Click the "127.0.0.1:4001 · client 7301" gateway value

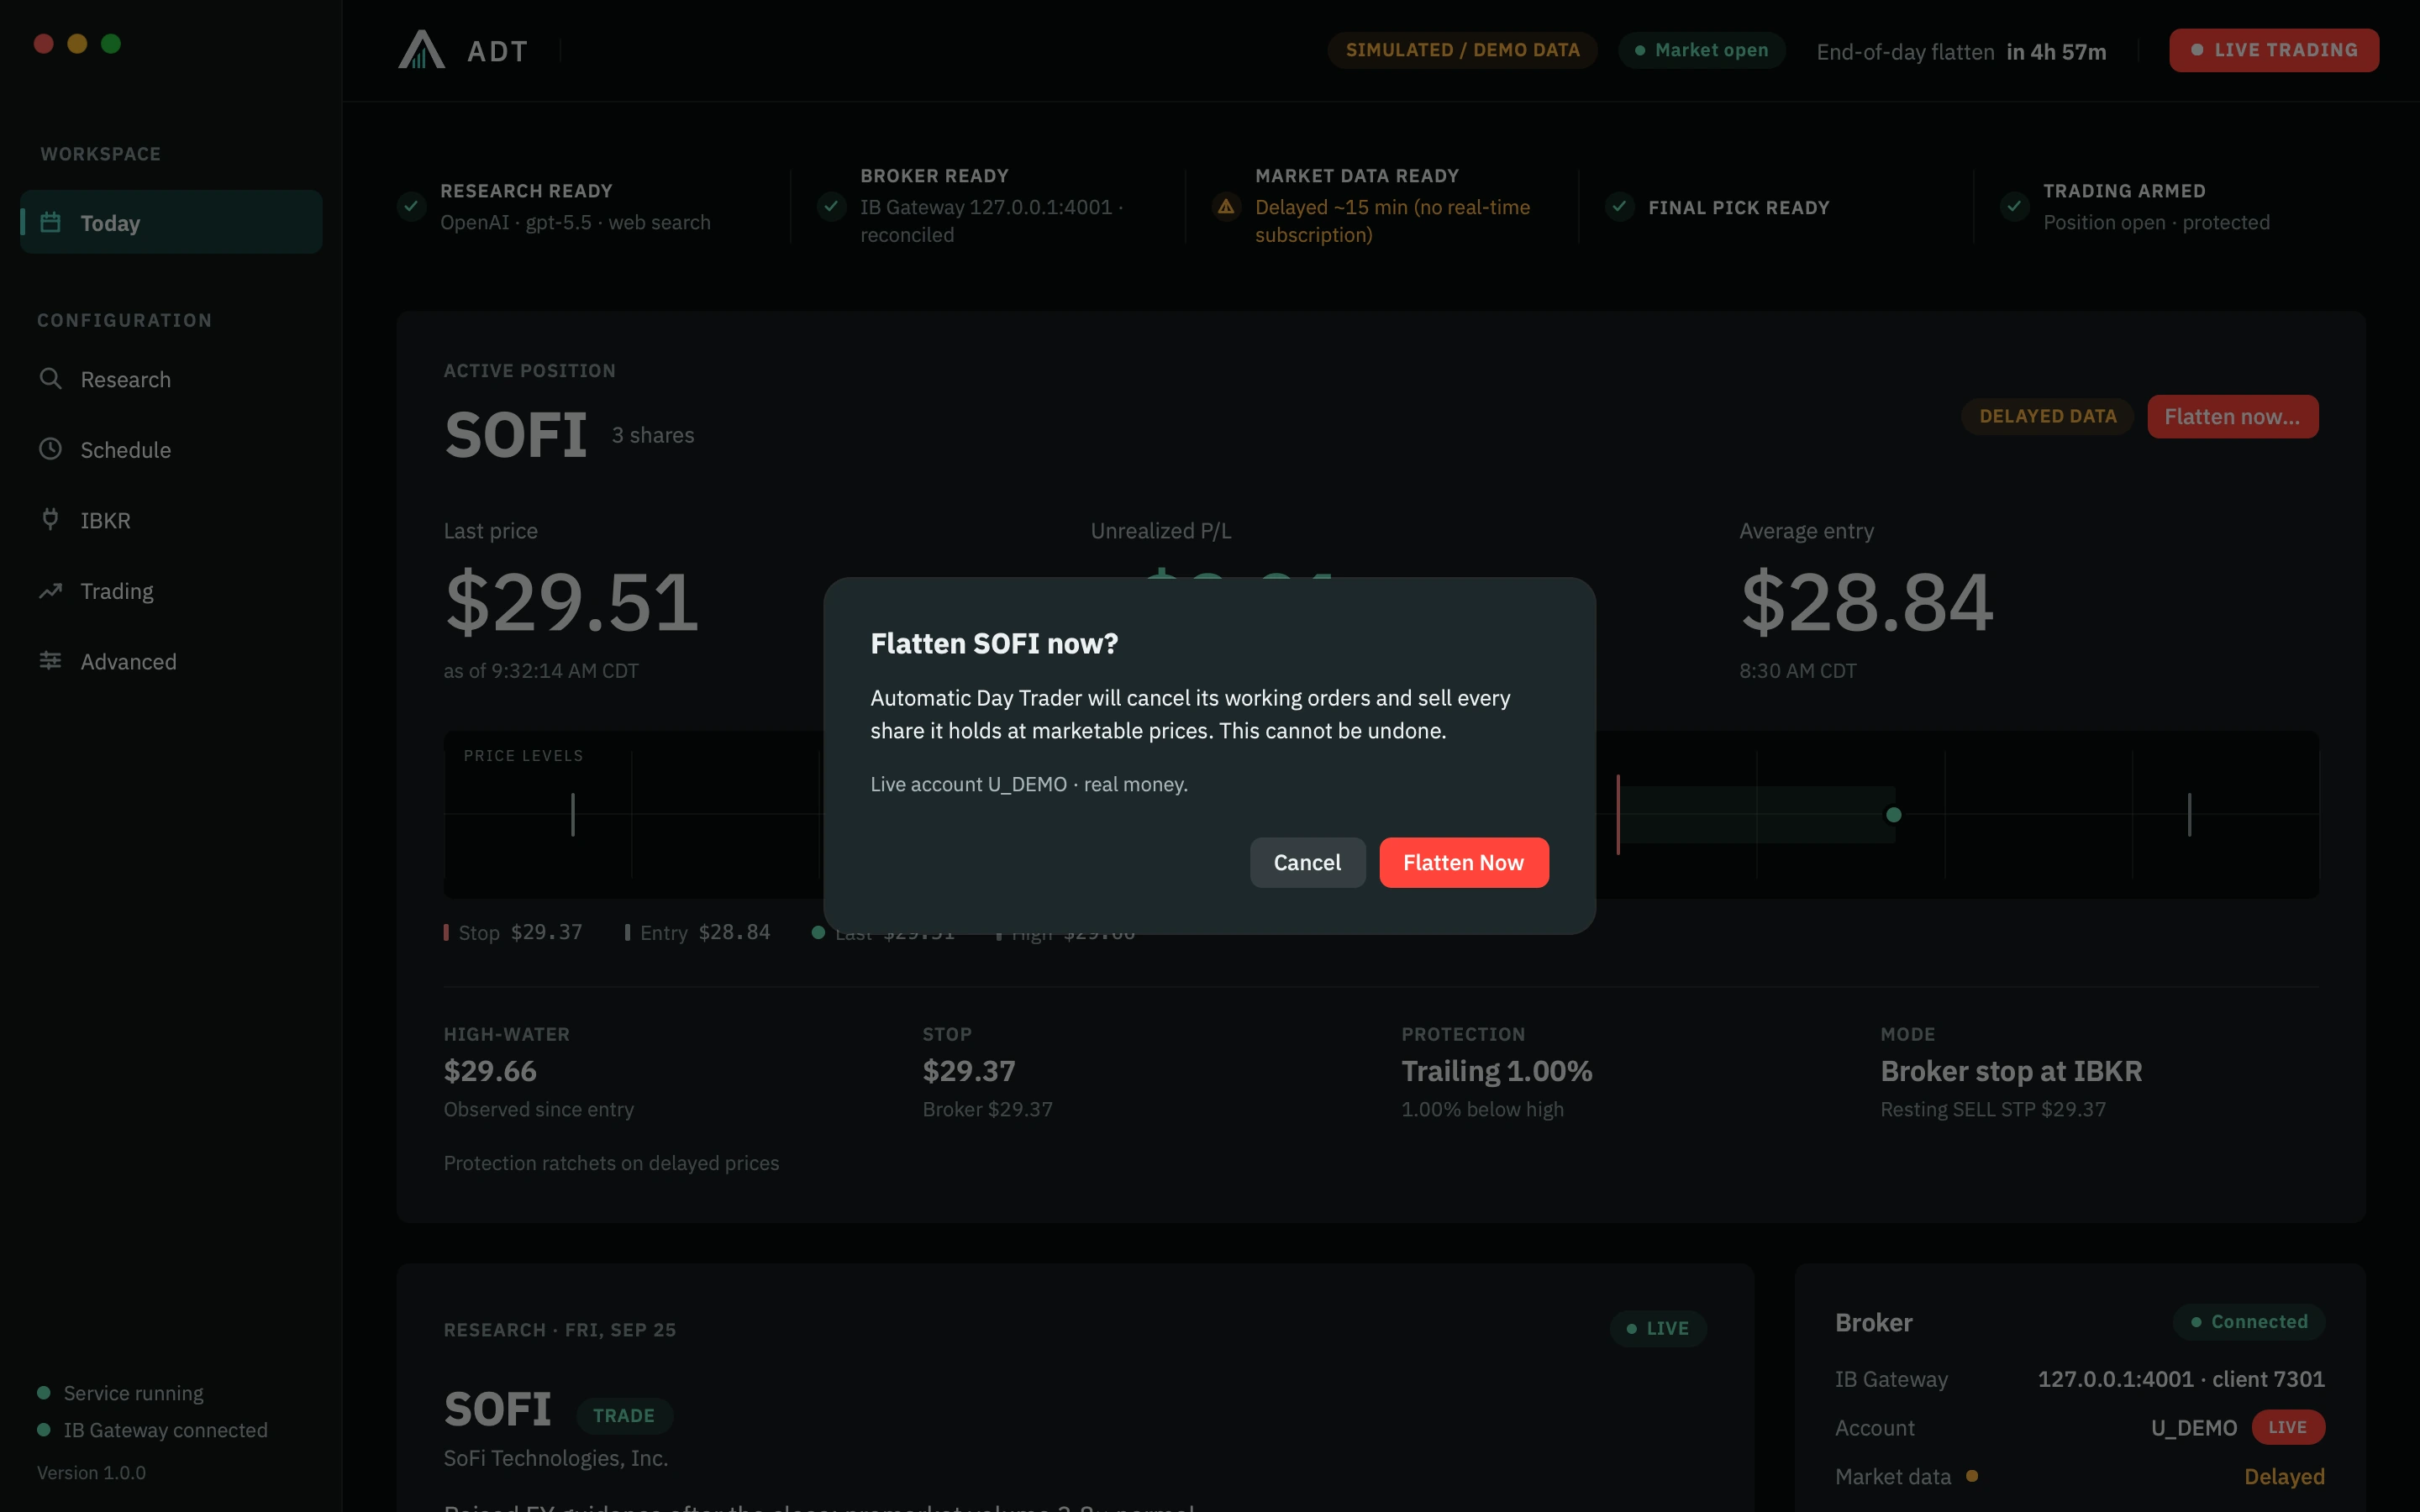pyautogui.click(x=2181, y=1379)
